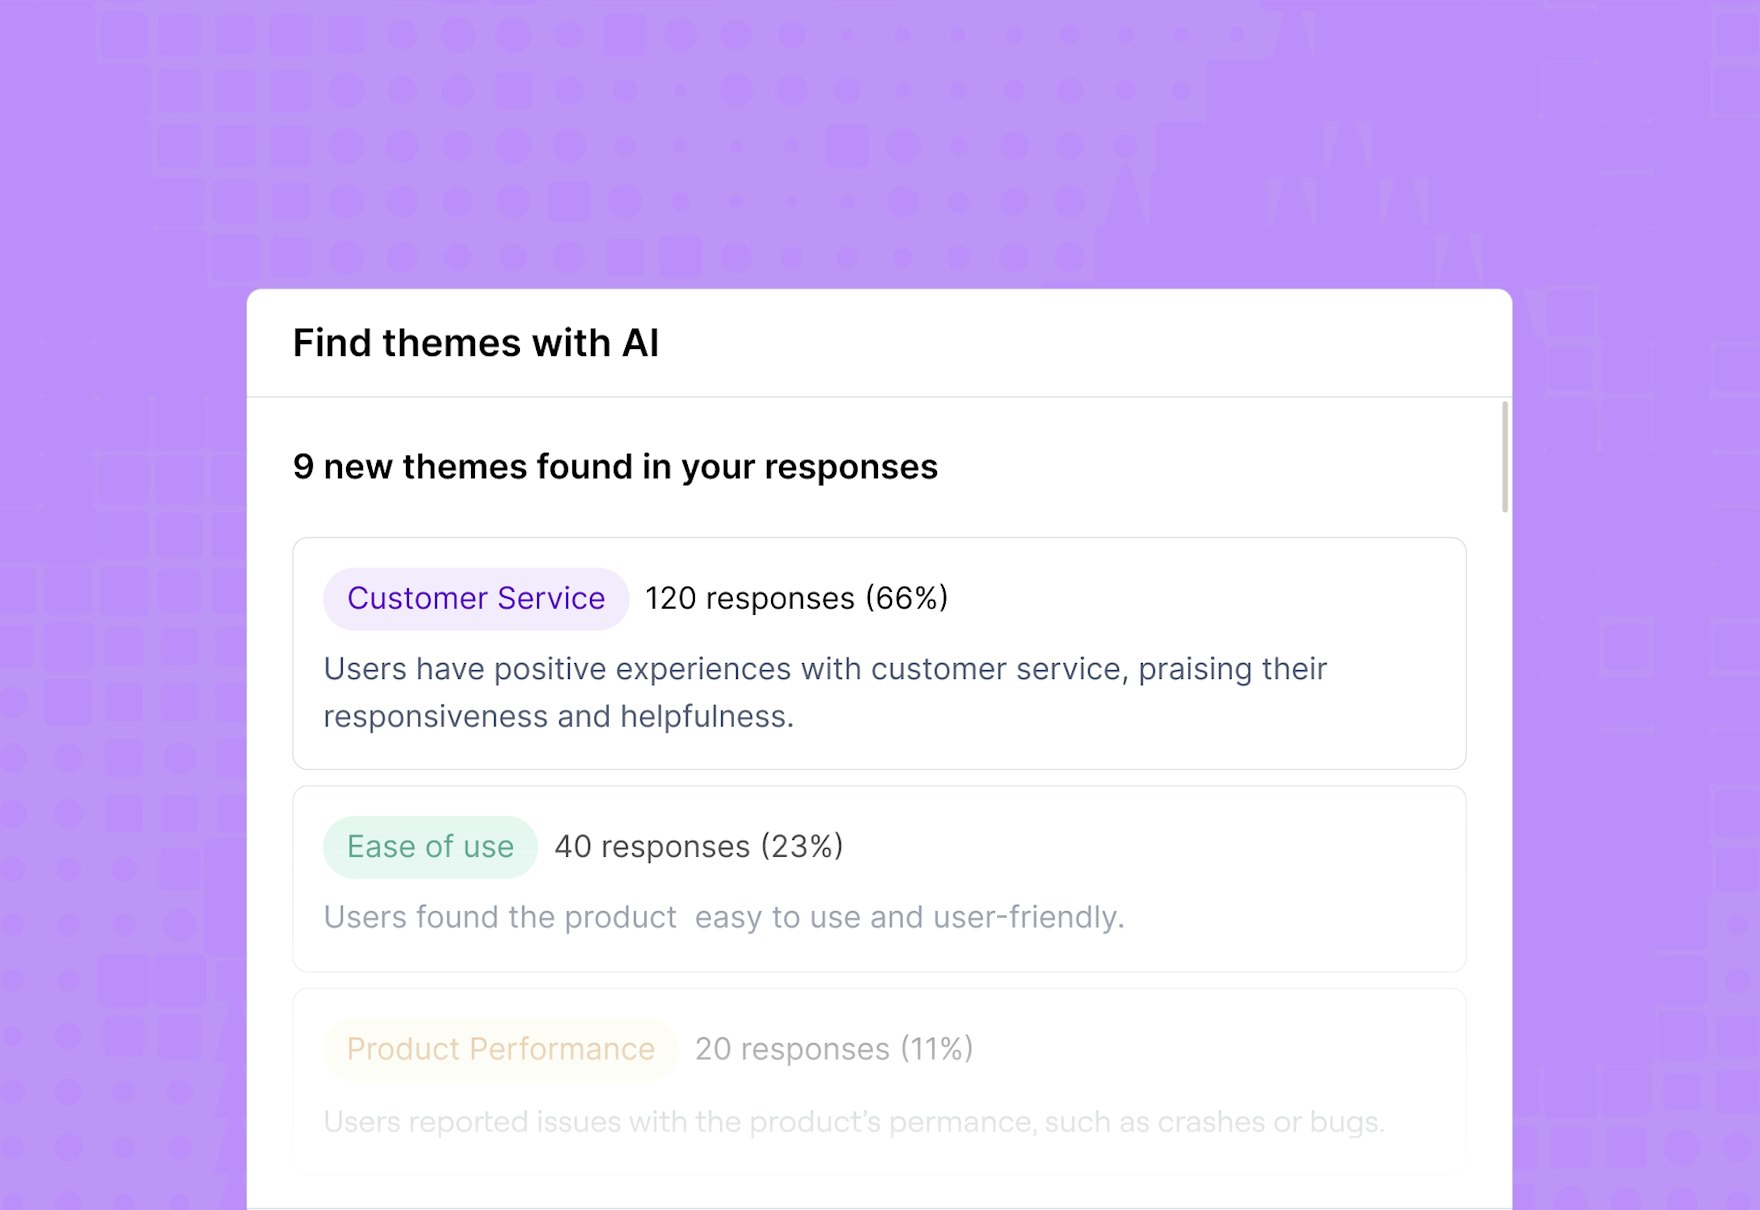
Task: Click the Ease of use description text
Action: (724, 917)
